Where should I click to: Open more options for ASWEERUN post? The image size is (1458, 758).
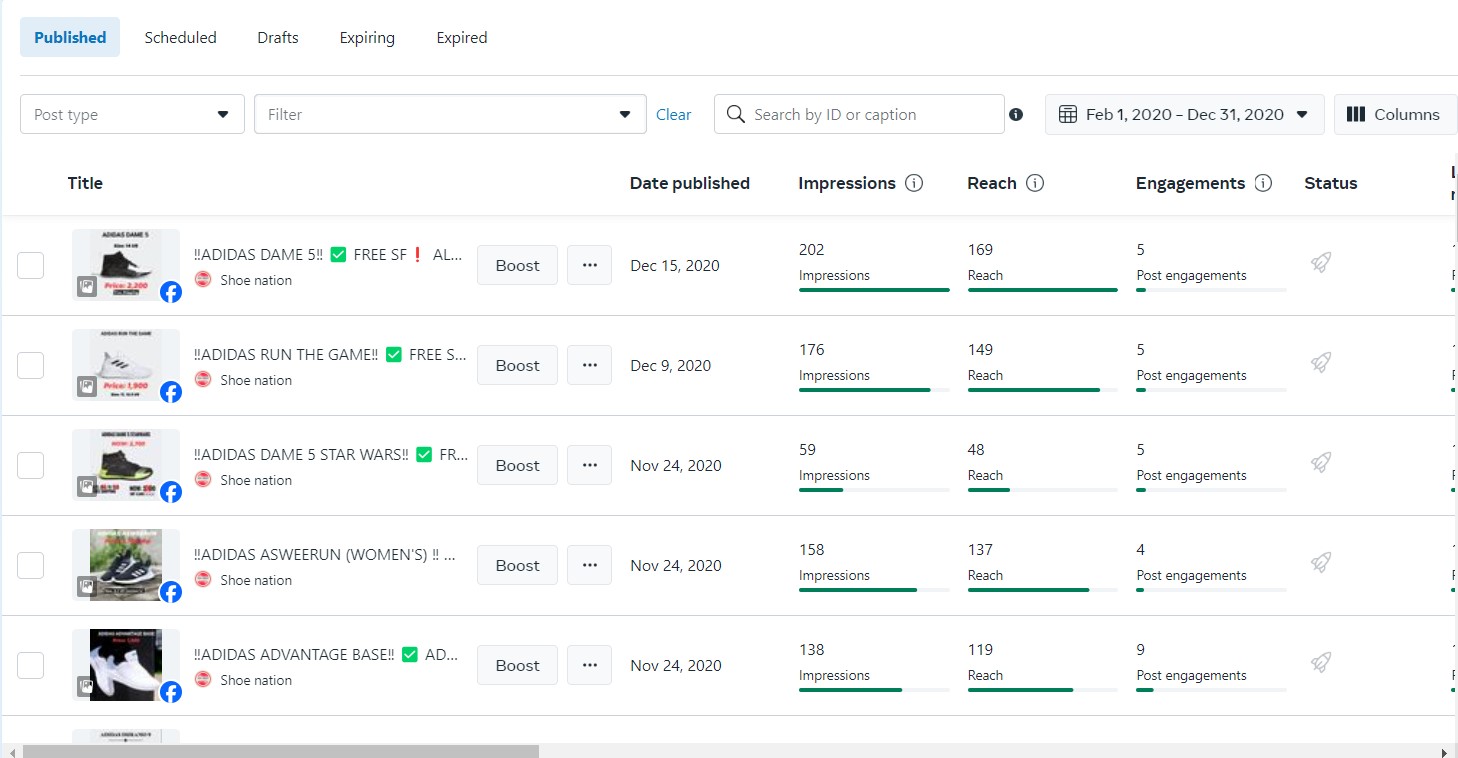[x=589, y=565]
